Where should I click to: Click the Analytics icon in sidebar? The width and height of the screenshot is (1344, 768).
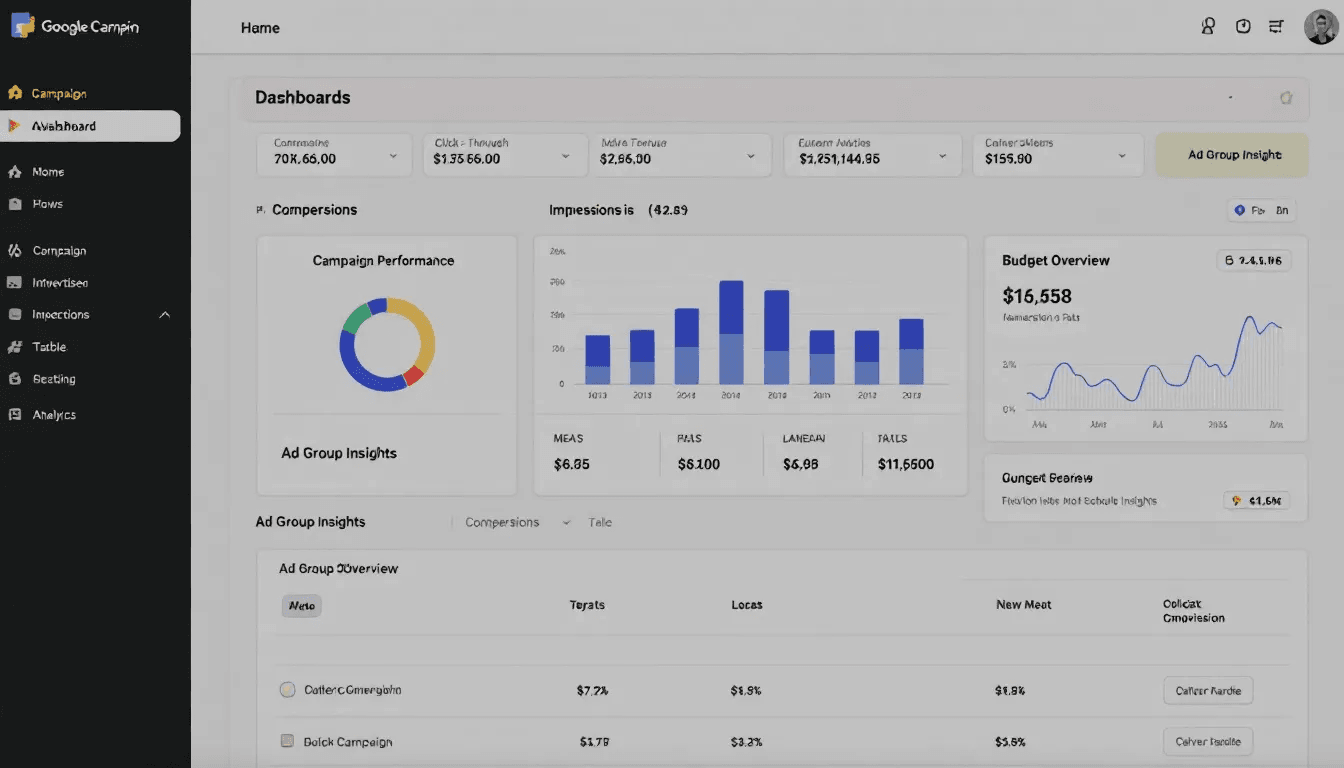coord(15,414)
